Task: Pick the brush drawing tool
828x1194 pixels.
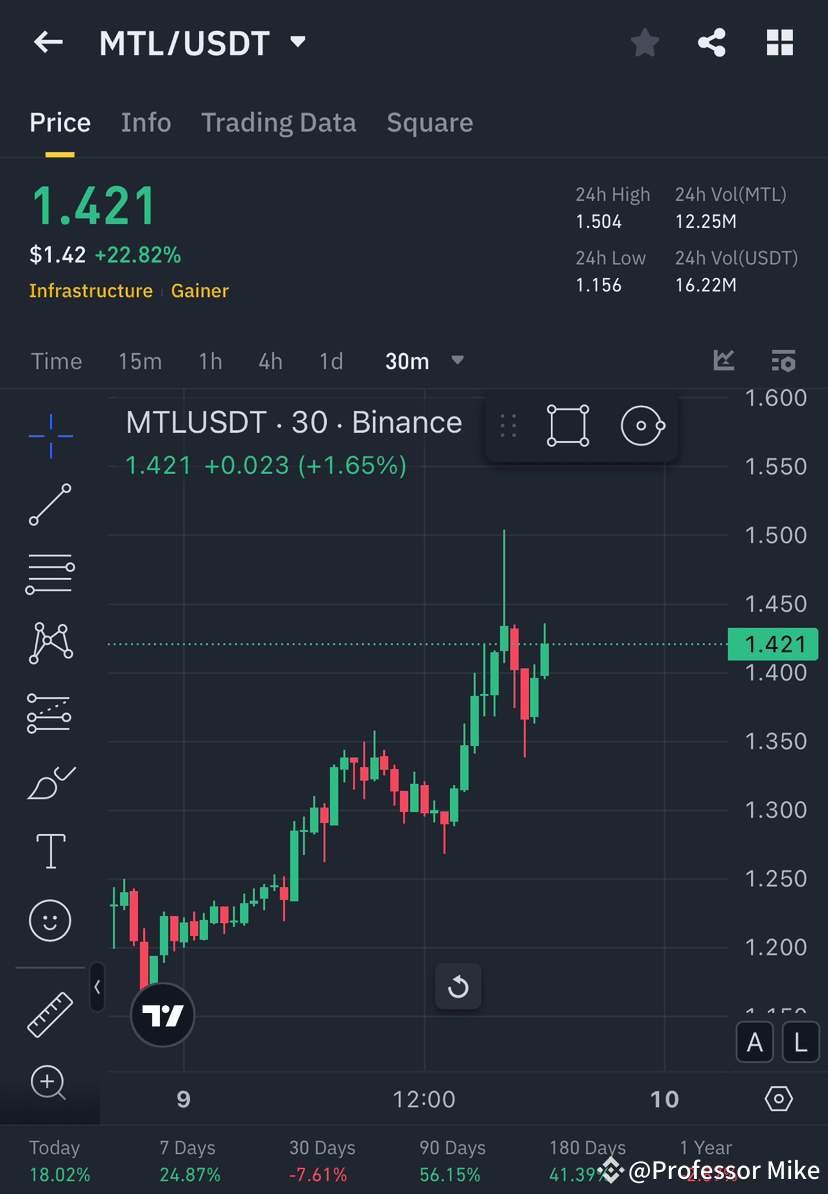Action: (x=50, y=782)
